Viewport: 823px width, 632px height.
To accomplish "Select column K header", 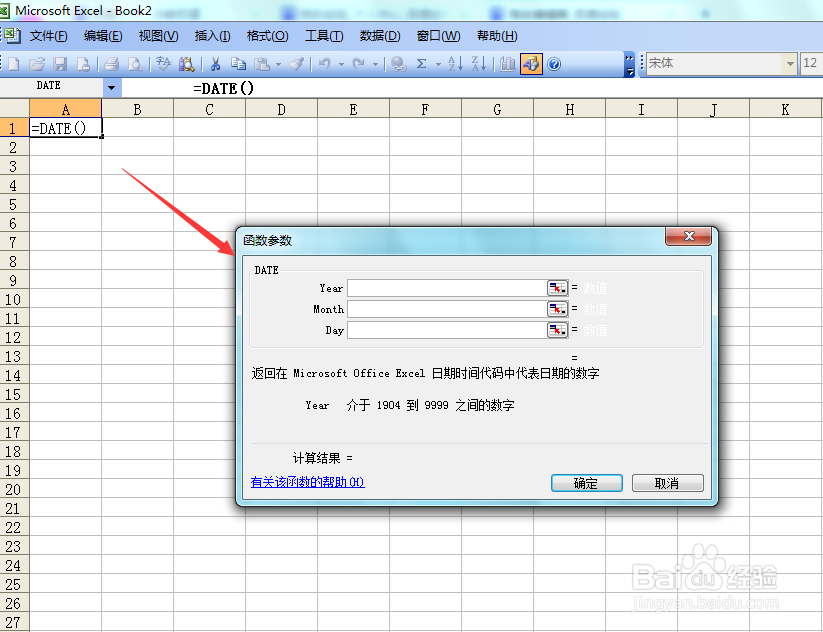I will pos(786,109).
